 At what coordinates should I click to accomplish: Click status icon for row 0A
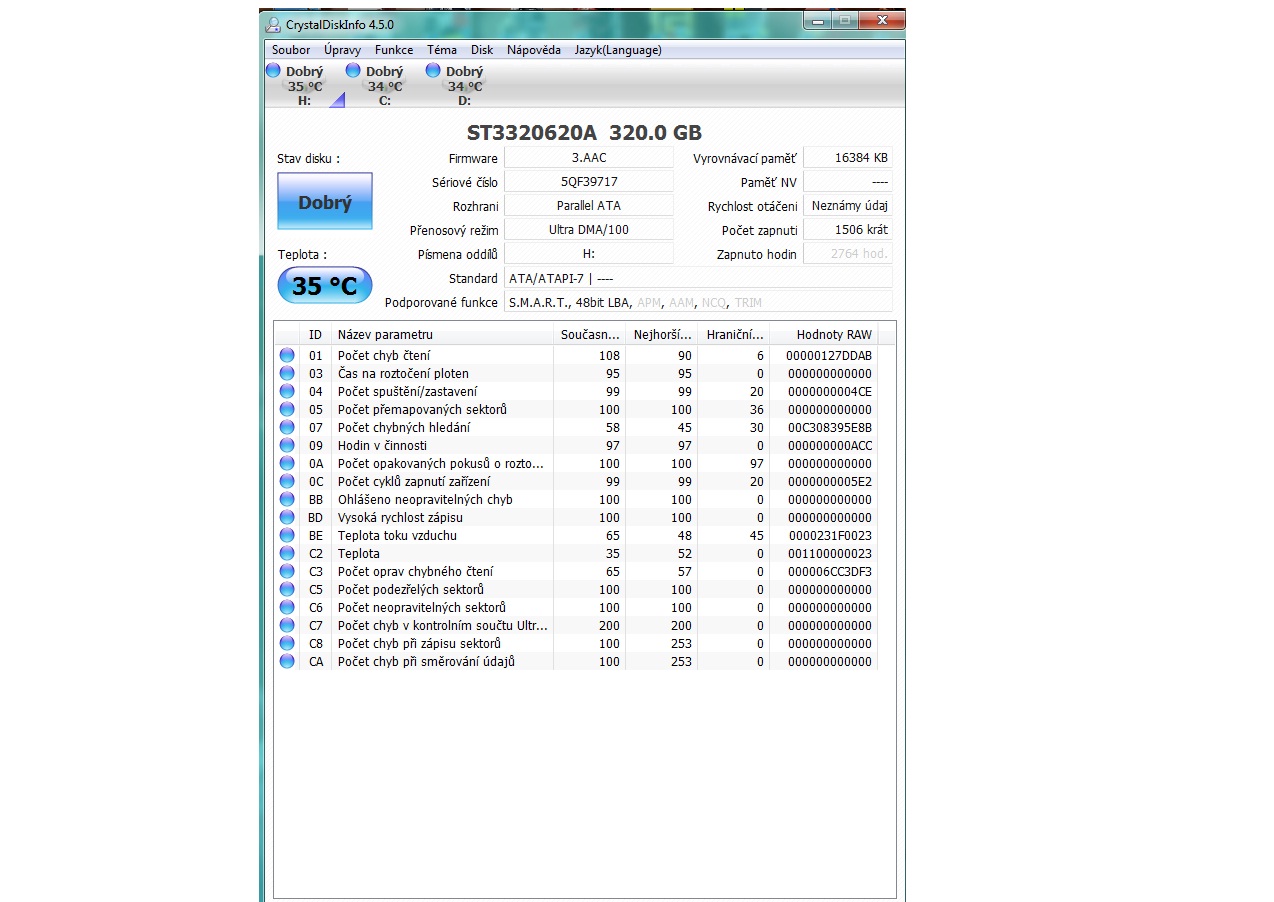click(x=287, y=463)
